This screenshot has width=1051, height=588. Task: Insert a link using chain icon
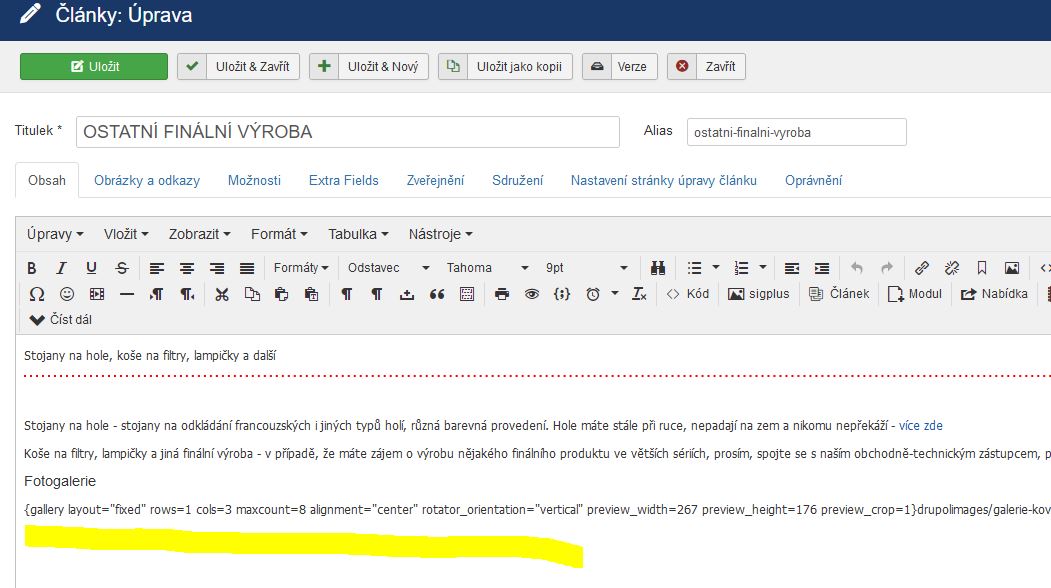point(922,268)
